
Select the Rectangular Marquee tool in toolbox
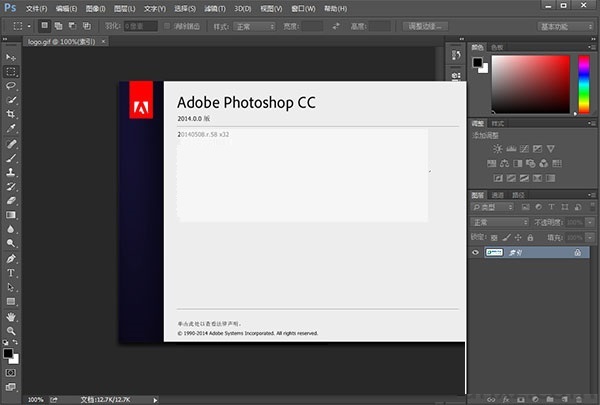pyautogui.click(x=11, y=72)
